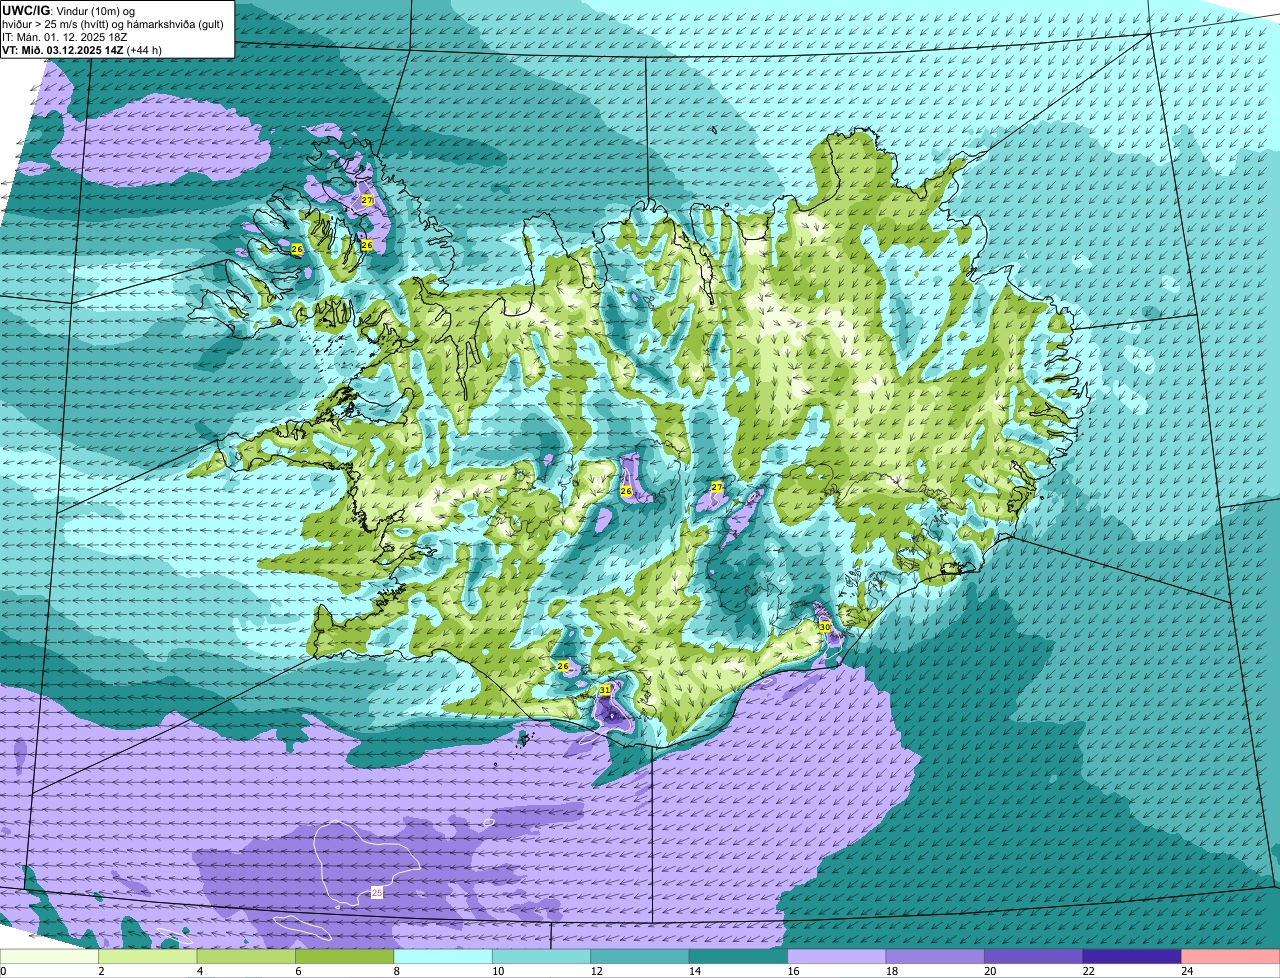The height and width of the screenshot is (978, 1280).
Task: Select the 20–22 m/s violet swatch
Action: pos(1034,956)
